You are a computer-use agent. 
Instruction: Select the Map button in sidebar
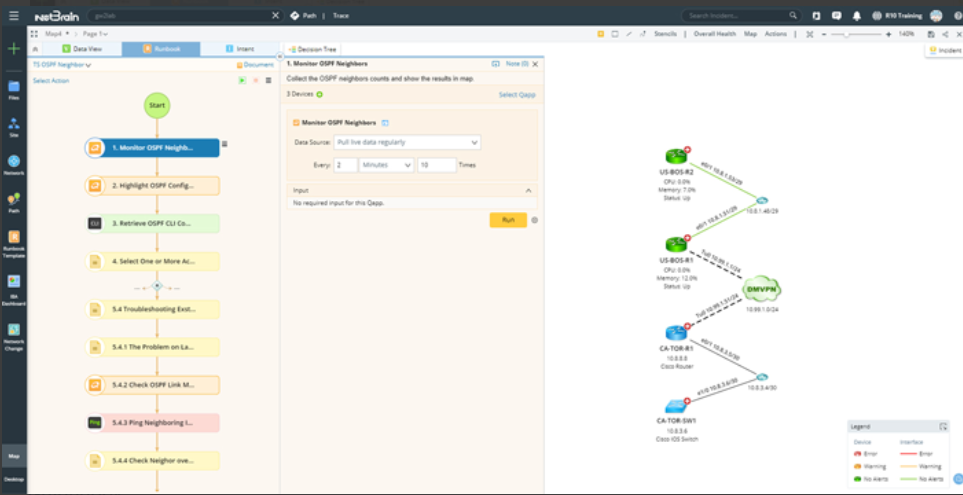14,456
